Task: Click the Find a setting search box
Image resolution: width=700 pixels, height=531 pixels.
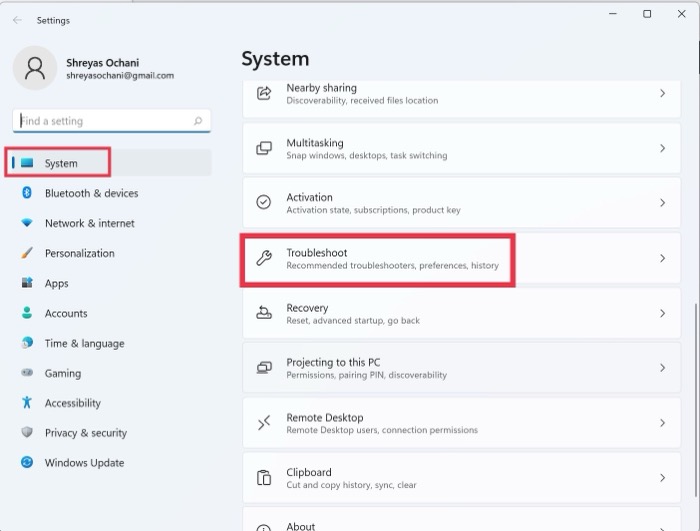Action: pyautogui.click(x=112, y=121)
